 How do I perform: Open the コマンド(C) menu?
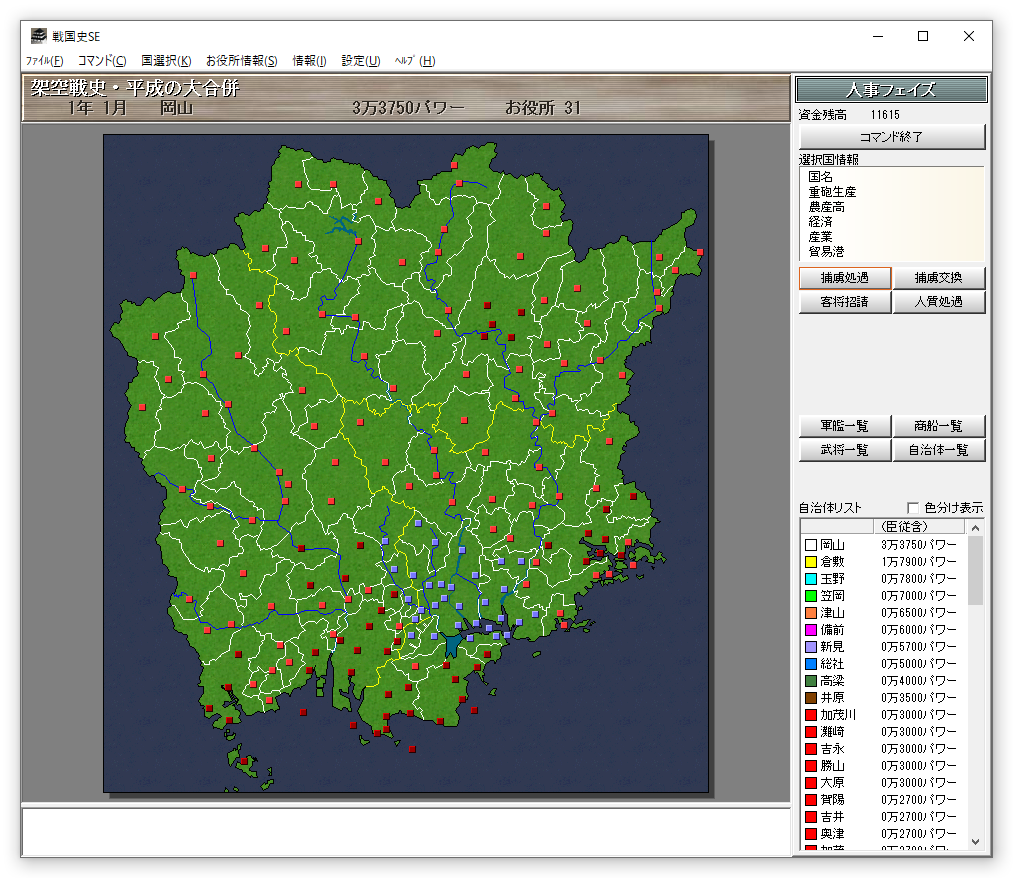(102, 61)
